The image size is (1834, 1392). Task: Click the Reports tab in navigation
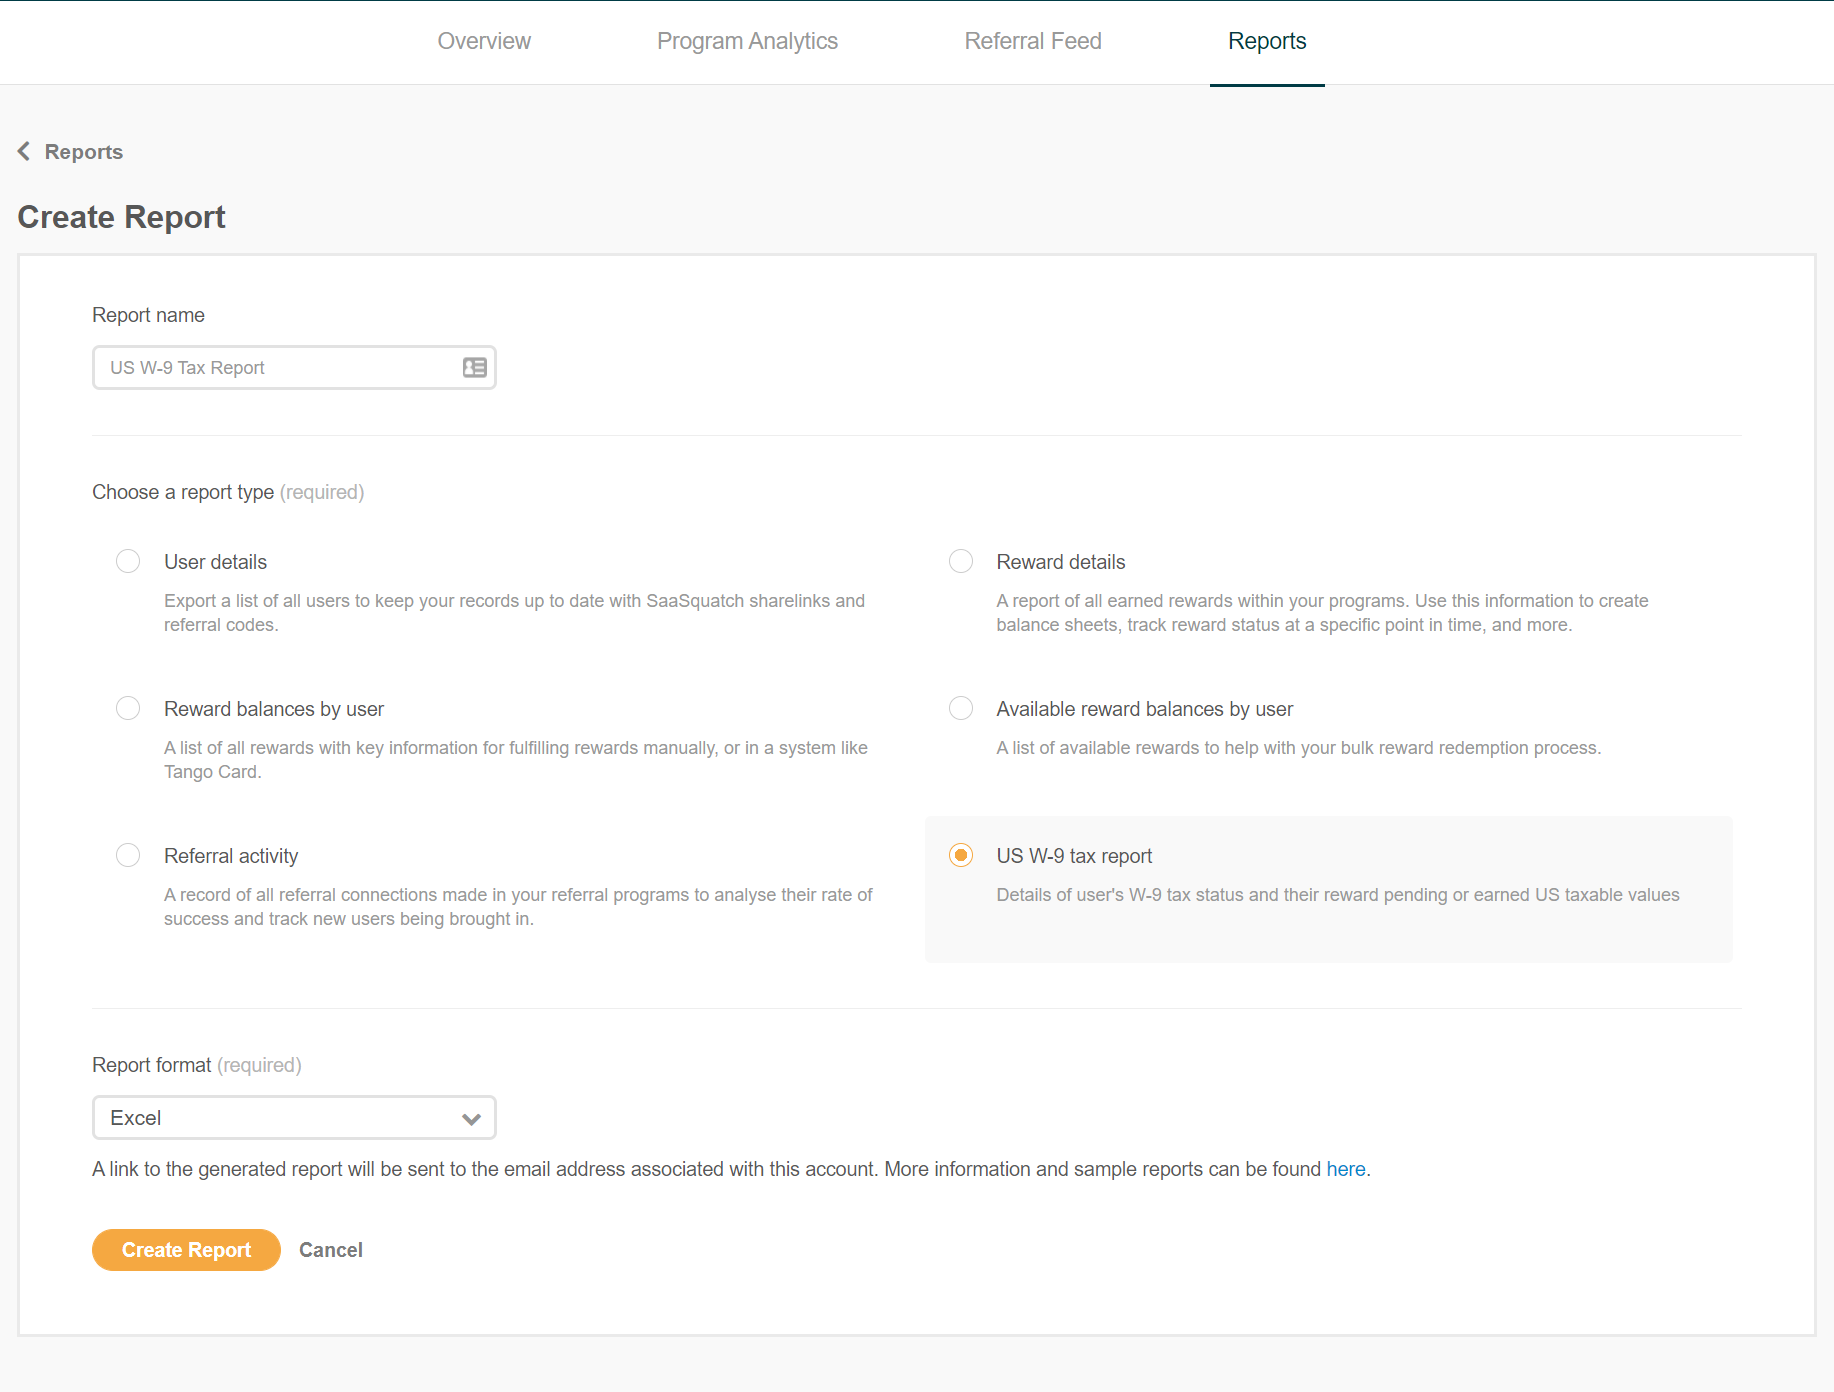click(x=1266, y=41)
